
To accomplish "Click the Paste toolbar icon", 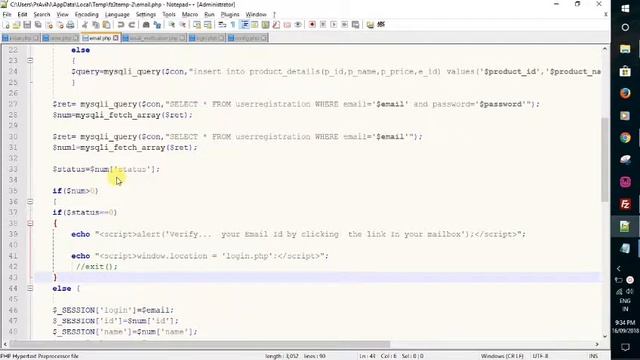I will click(x=106, y=25).
